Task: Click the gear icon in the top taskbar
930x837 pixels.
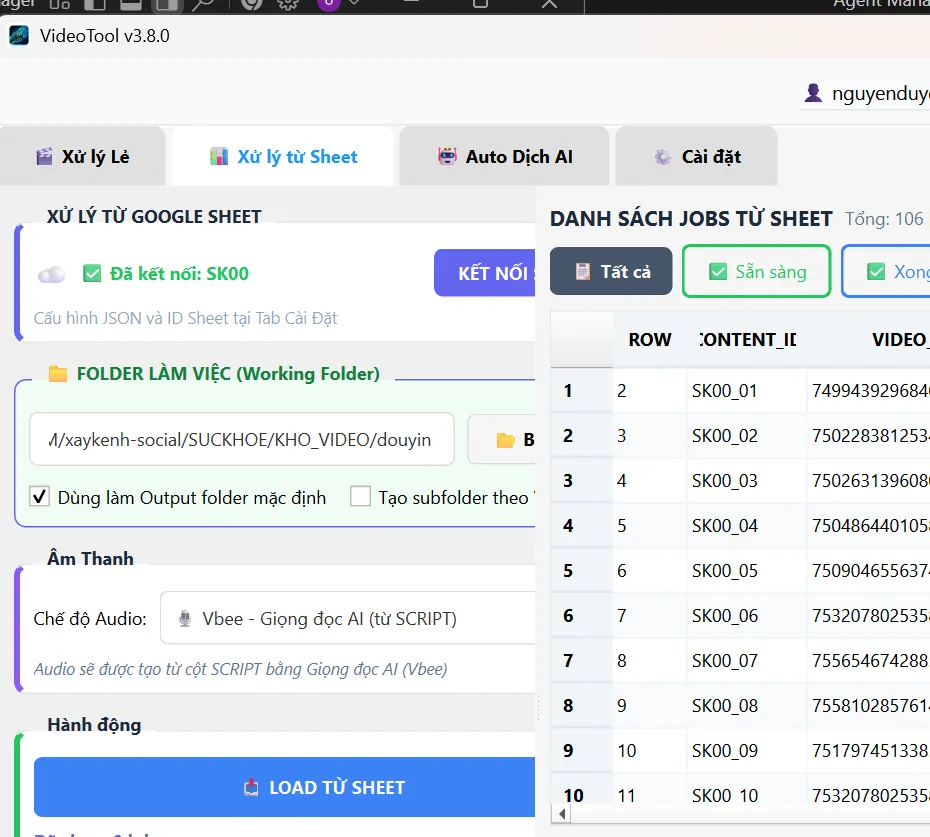Action: [288, 6]
